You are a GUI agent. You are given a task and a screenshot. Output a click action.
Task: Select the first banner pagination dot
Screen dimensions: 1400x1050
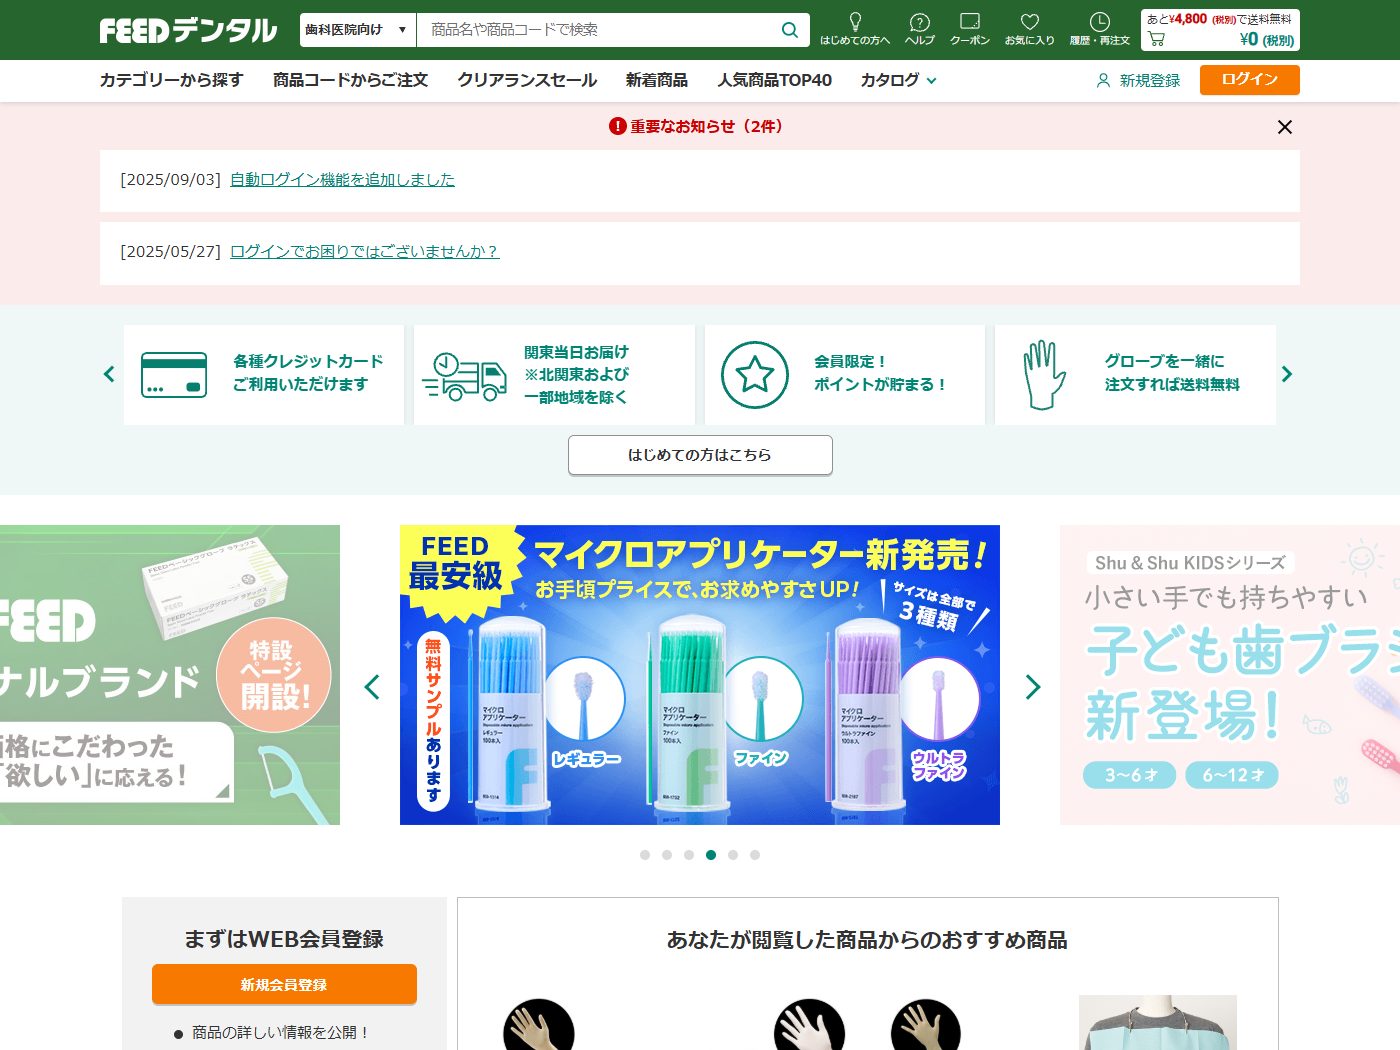[x=645, y=855]
